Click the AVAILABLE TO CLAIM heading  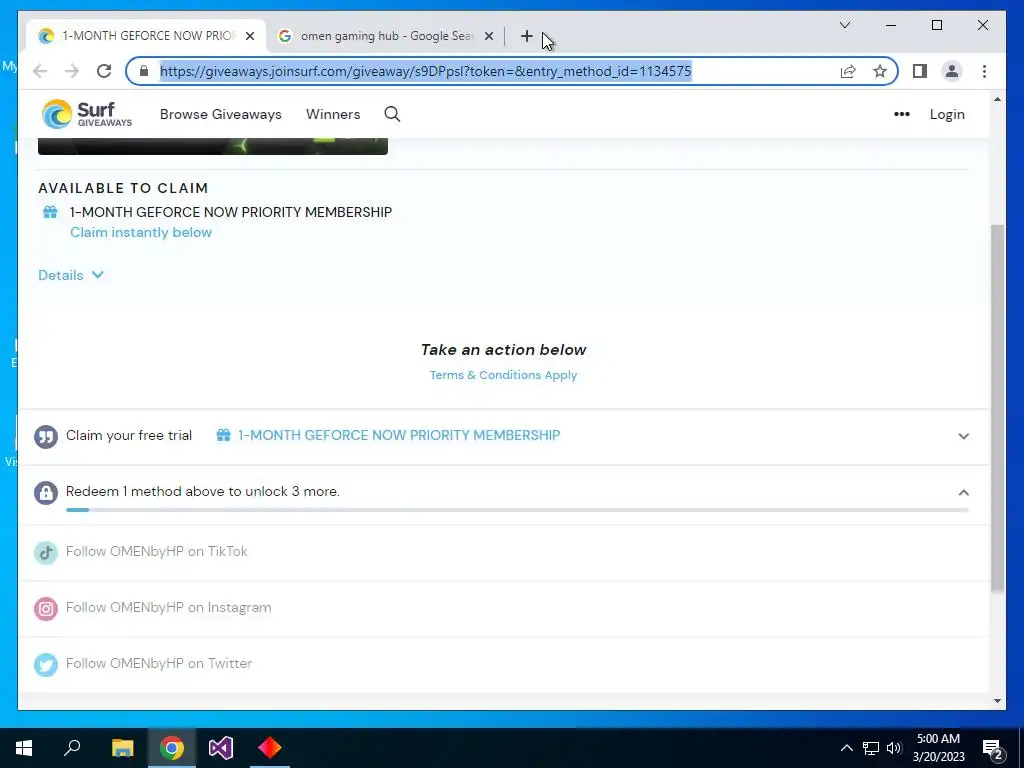tap(123, 188)
